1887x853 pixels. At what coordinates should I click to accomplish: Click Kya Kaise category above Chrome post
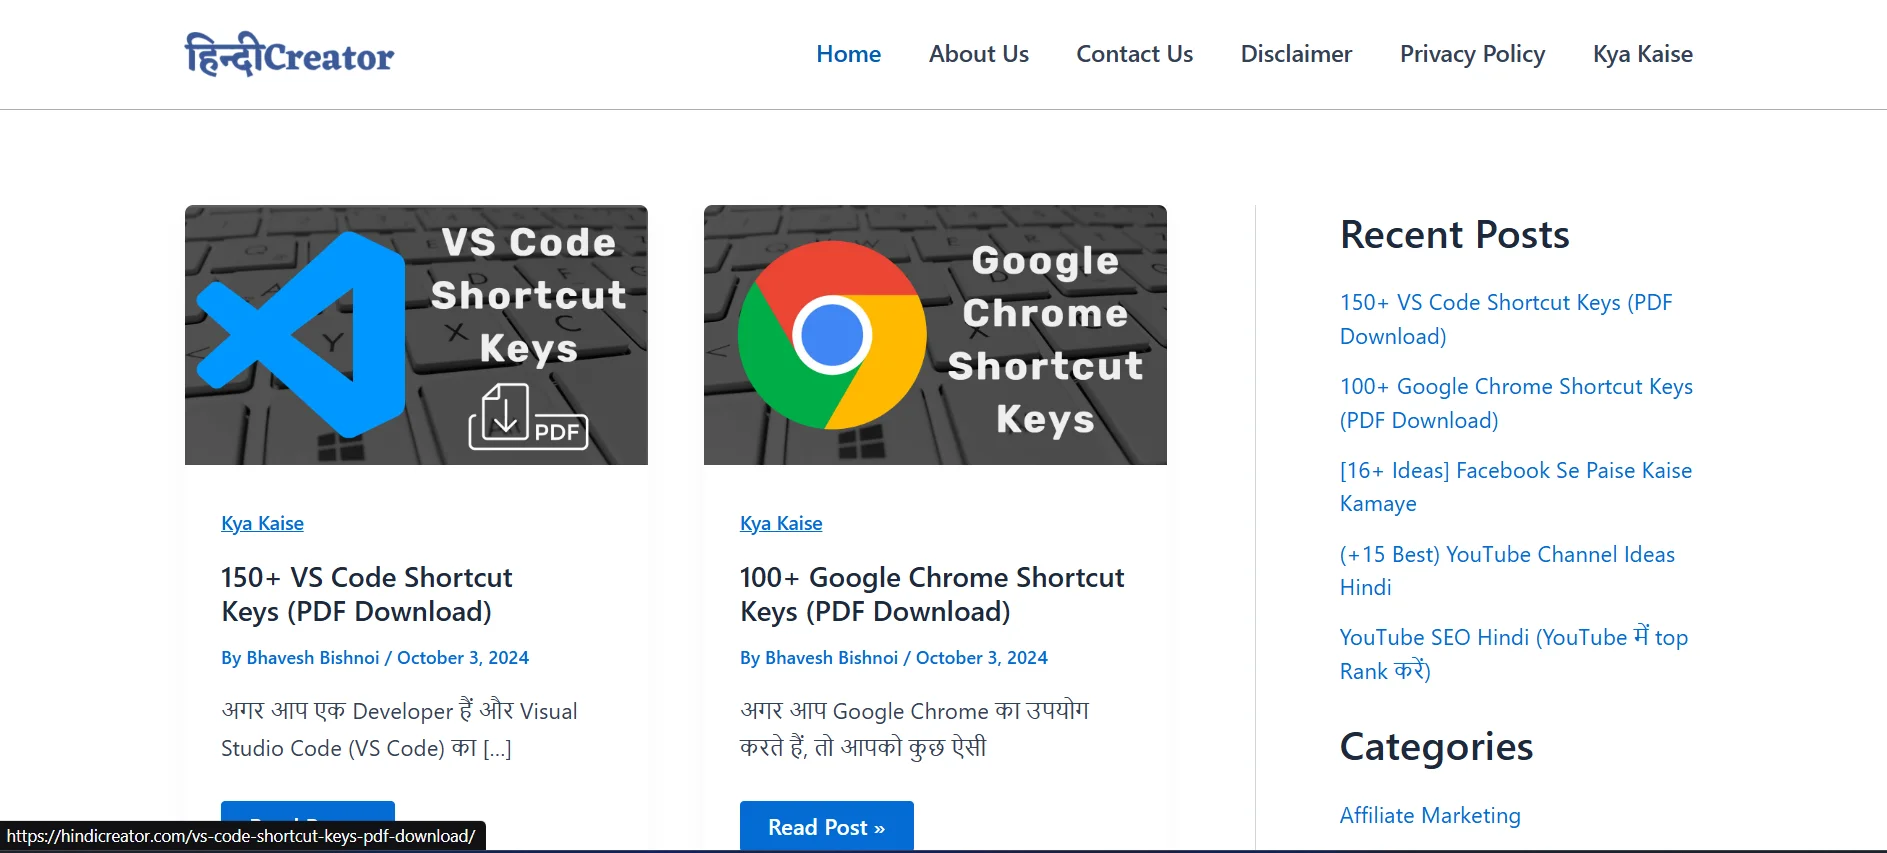tap(781, 523)
